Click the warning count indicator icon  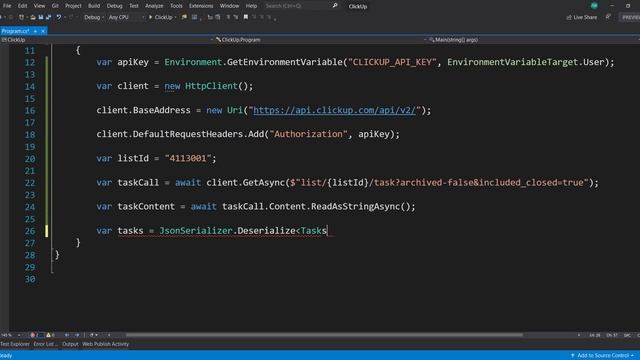[50, 335]
